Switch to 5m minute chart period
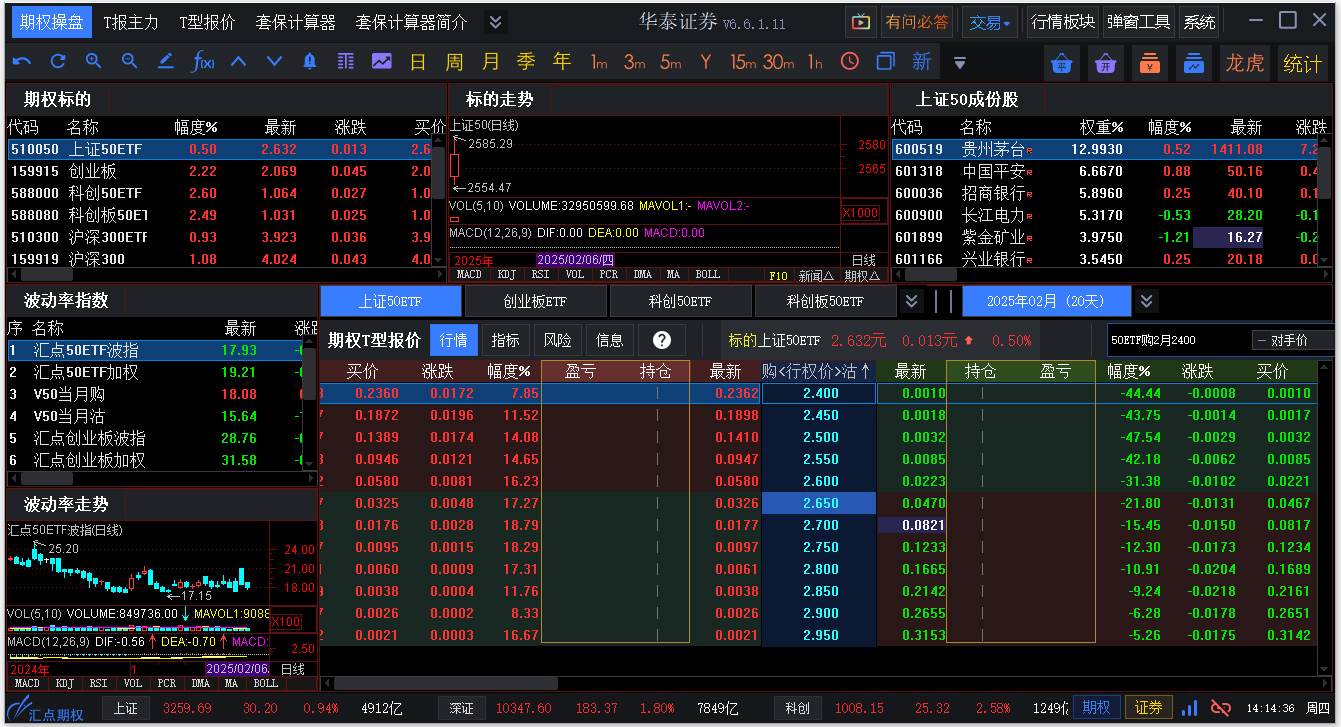Viewport: 1341px width, 727px height. (x=671, y=62)
